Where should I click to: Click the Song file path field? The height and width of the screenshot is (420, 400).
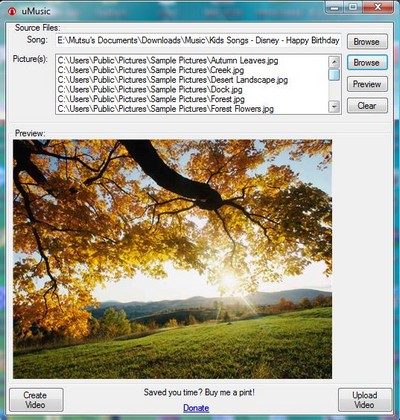point(198,41)
